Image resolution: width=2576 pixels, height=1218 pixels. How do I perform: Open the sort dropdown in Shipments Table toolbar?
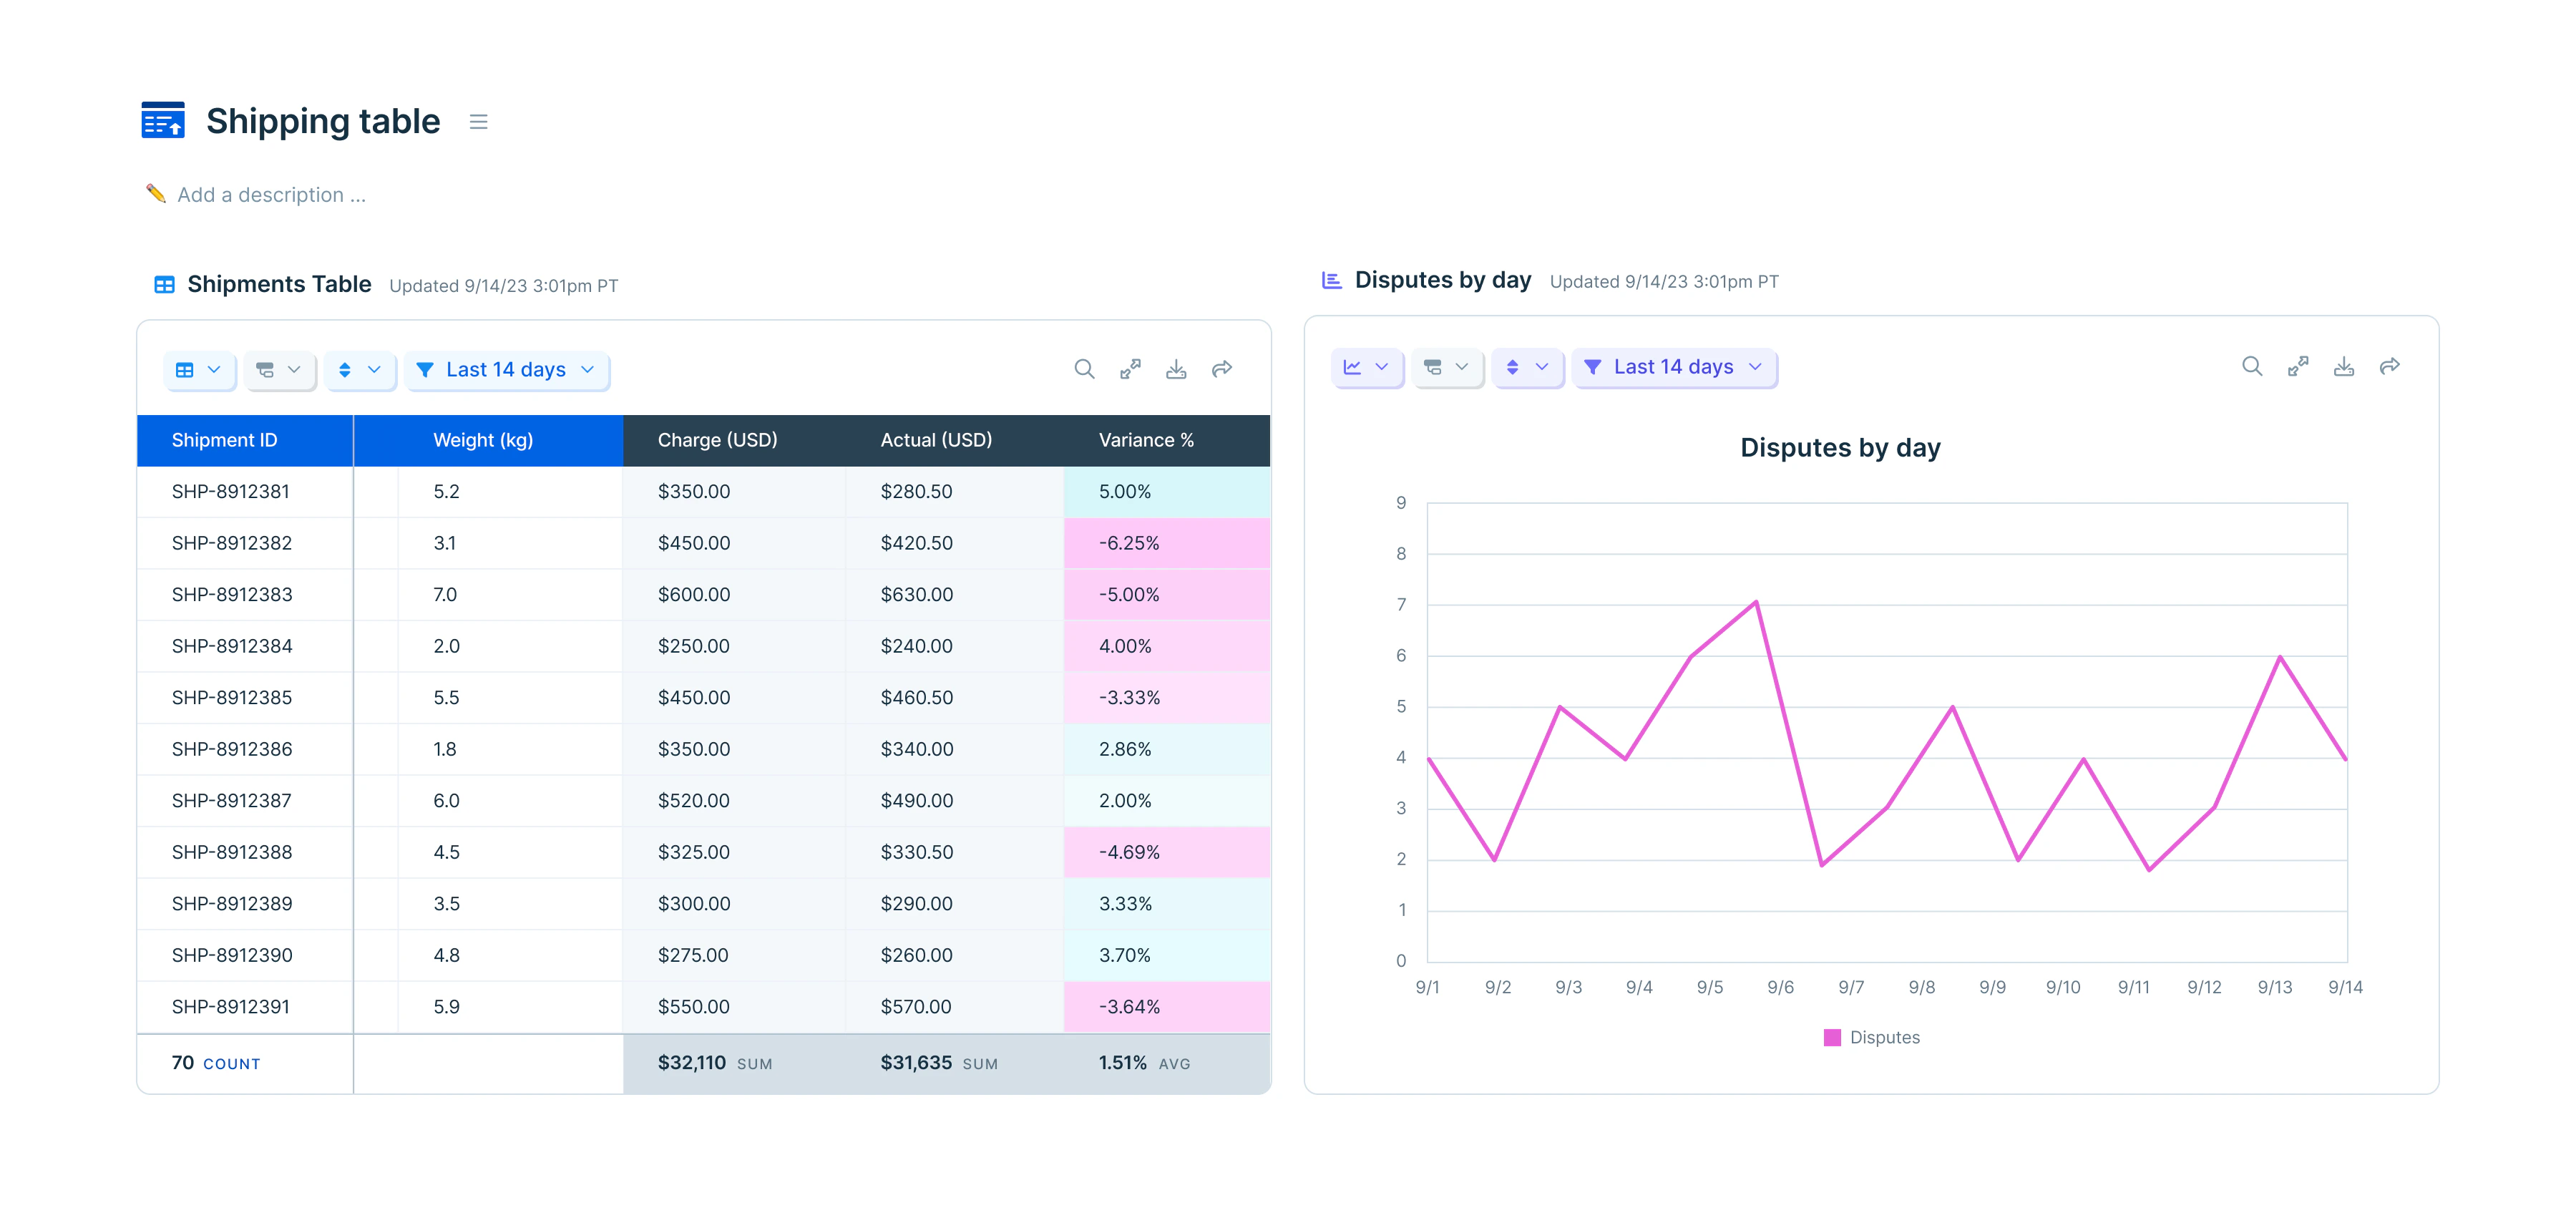(359, 370)
